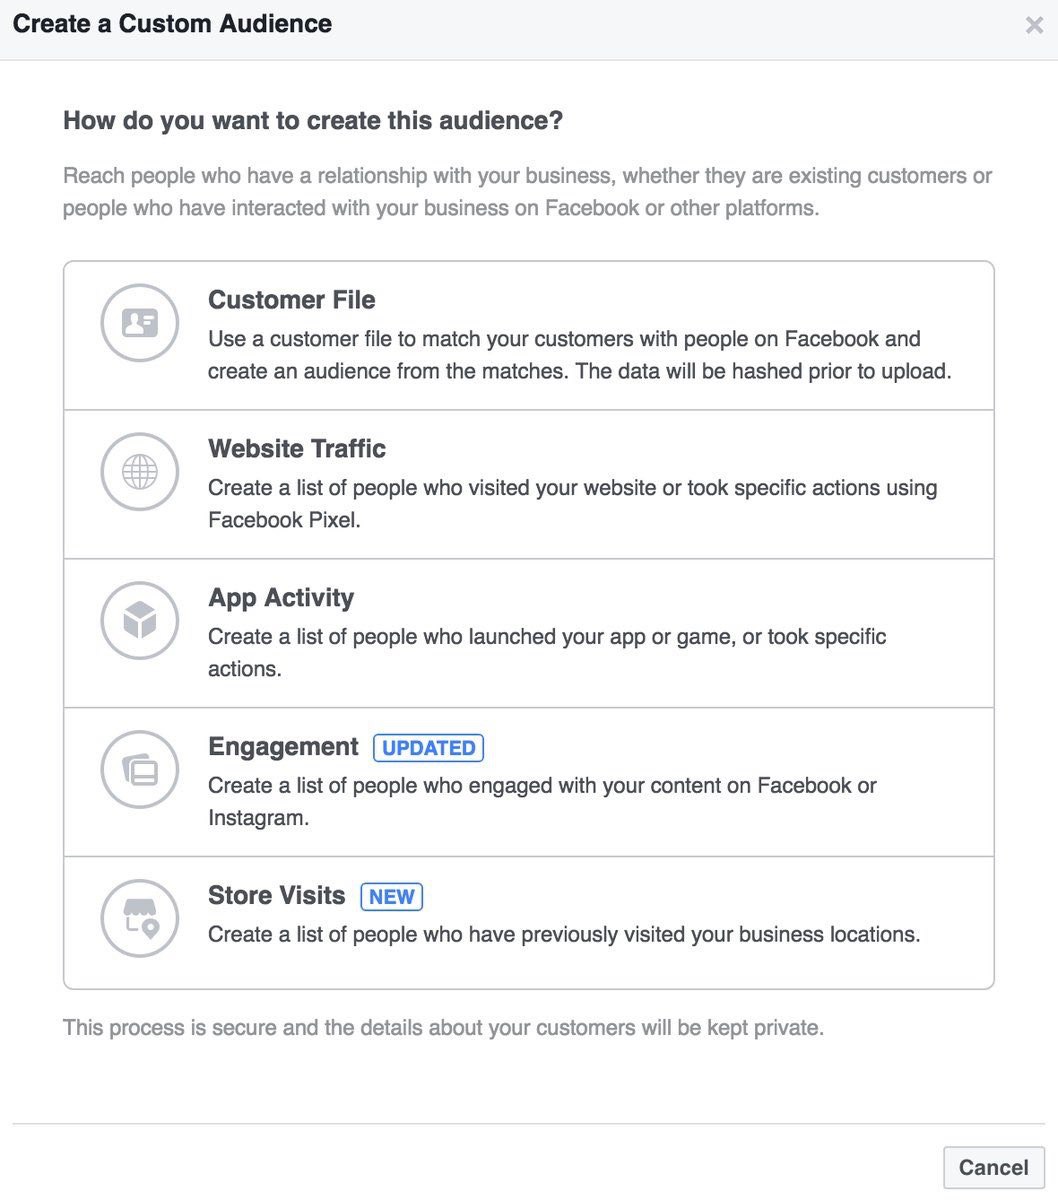This screenshot has width=1058, height=1200.
Task: Click the Facebook Pixel description text
Action: click(573, 504)
